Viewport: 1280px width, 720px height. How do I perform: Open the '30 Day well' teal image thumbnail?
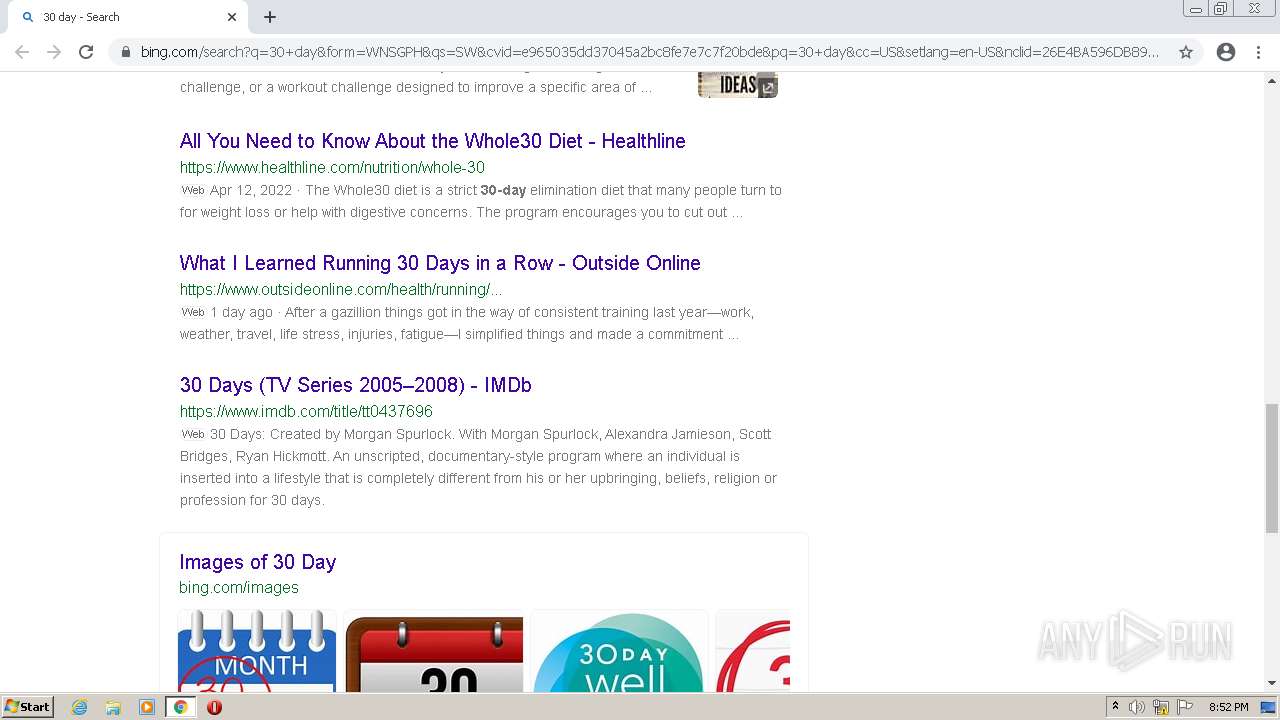pyautogui.click(x=620, y=651)
